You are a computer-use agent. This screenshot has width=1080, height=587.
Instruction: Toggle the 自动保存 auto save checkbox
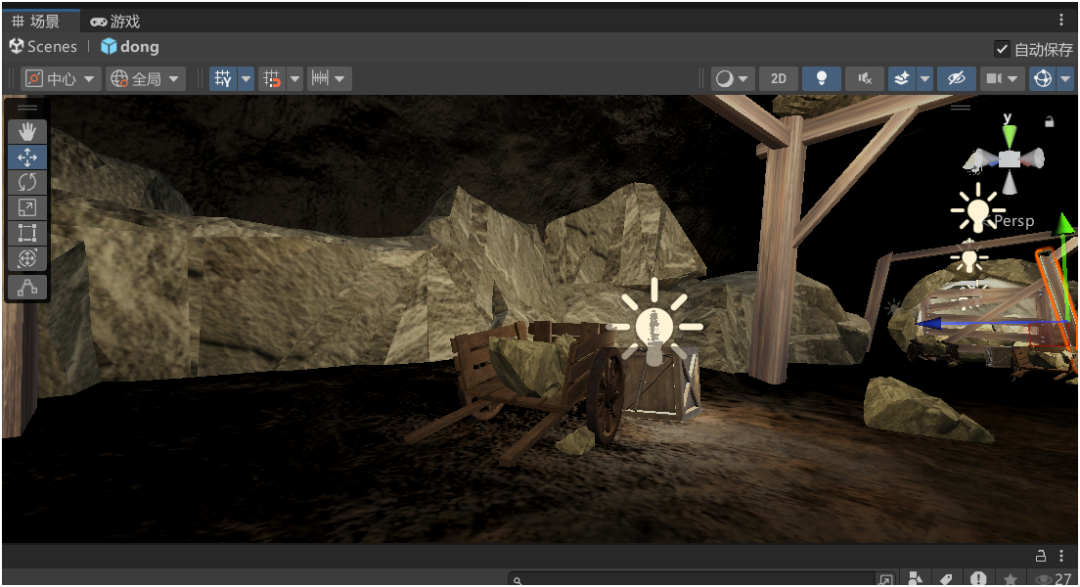(x=1001, y=49)
